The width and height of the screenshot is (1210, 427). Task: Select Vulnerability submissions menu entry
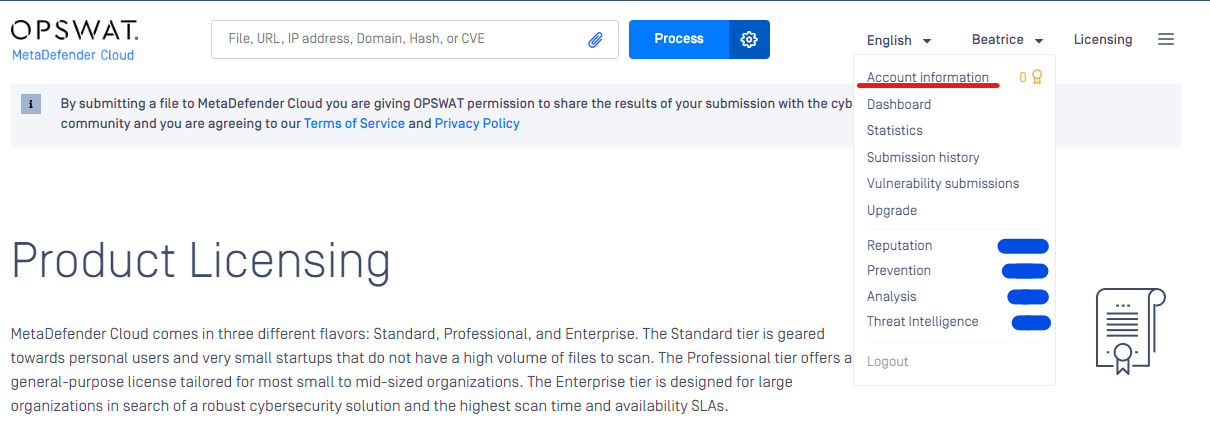click(x=943, y=183)
